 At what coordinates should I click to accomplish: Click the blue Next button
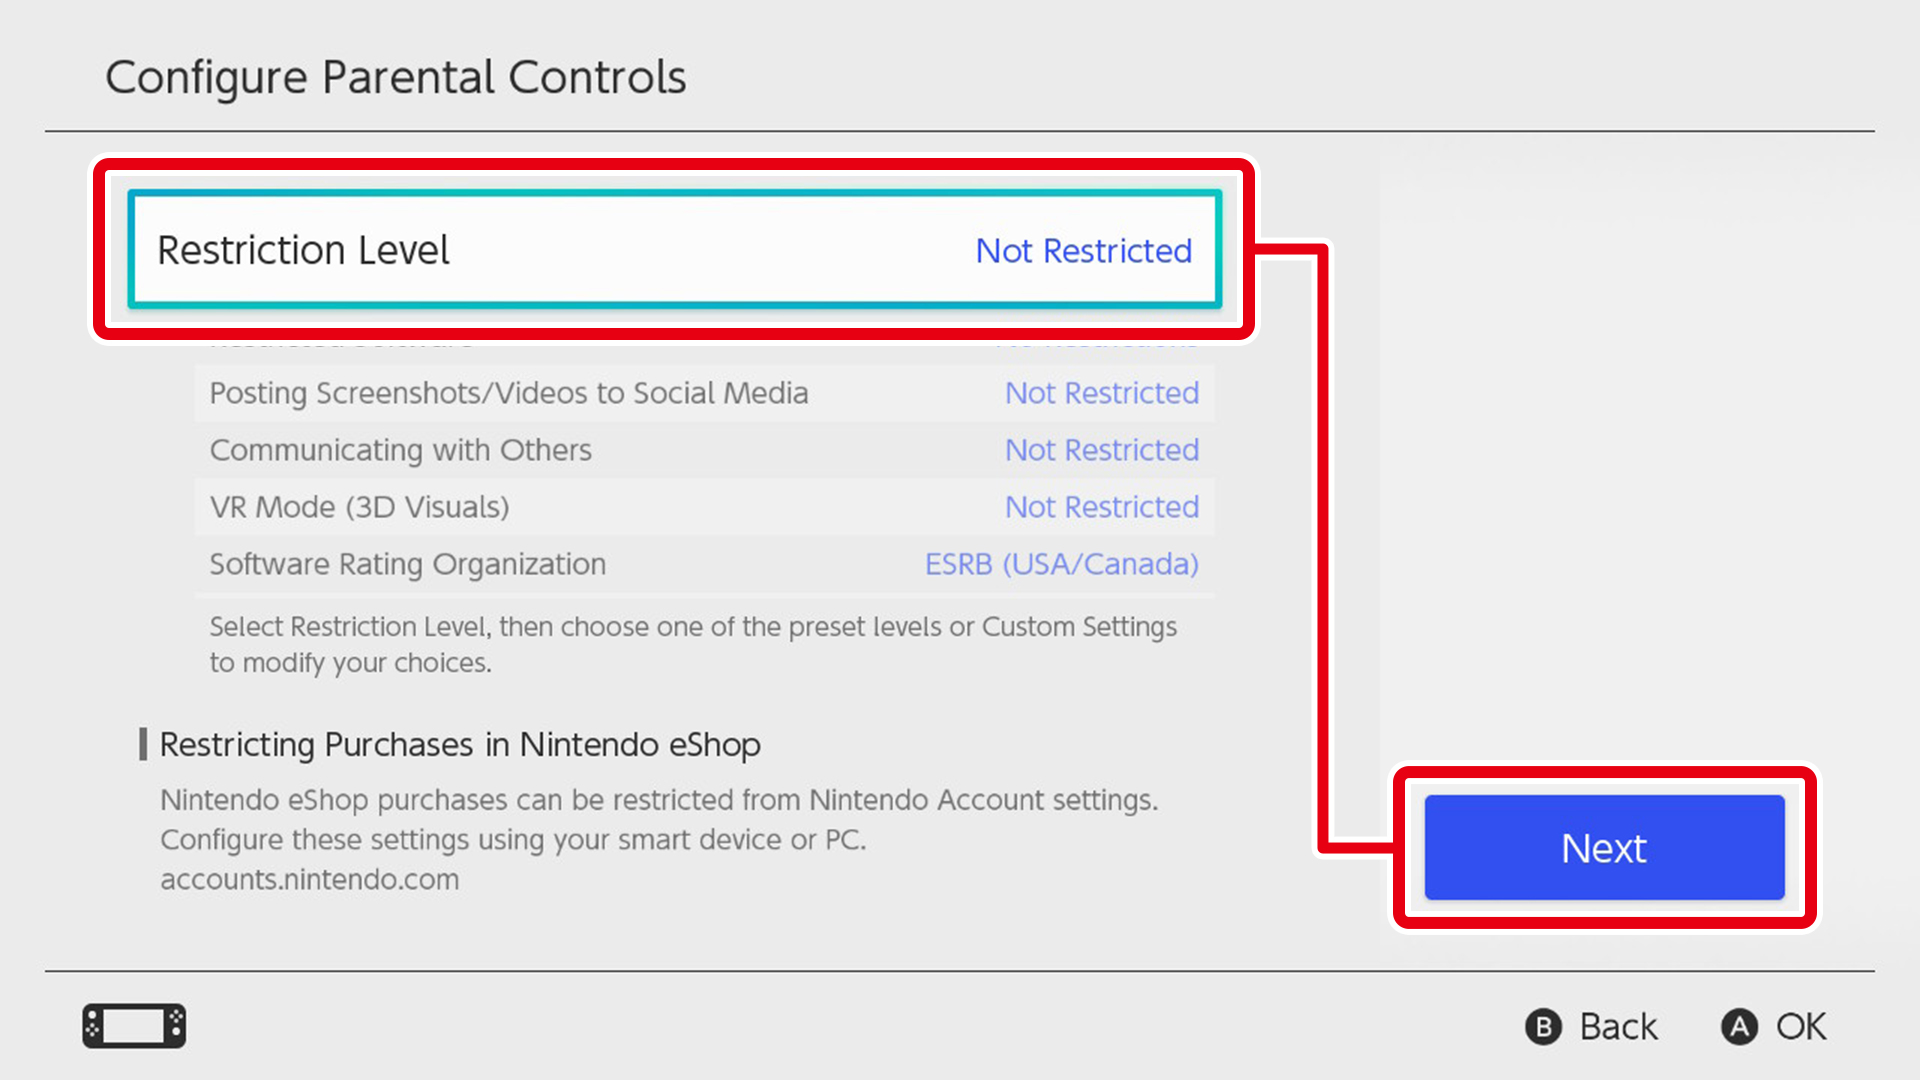[1604, 847]
